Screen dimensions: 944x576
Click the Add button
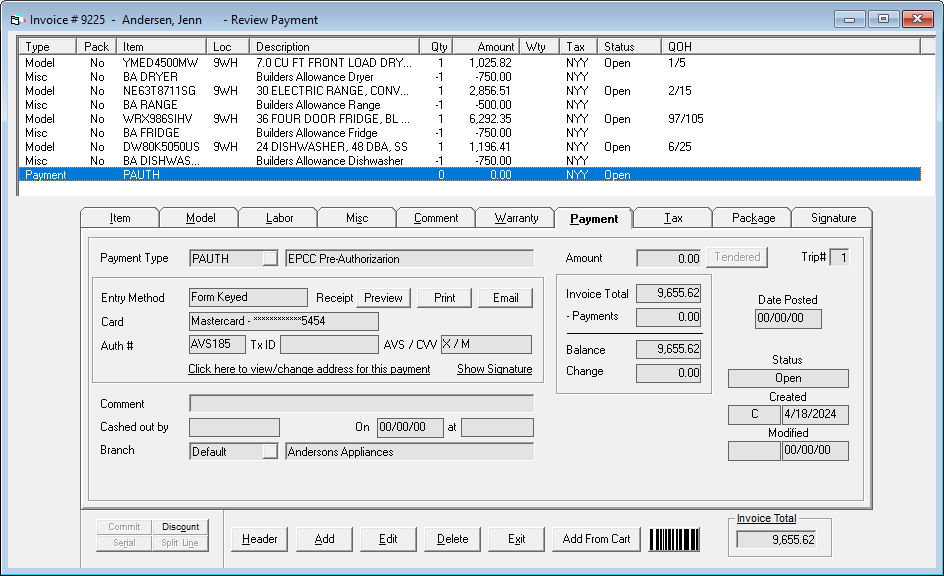click(x=324, y=539)
